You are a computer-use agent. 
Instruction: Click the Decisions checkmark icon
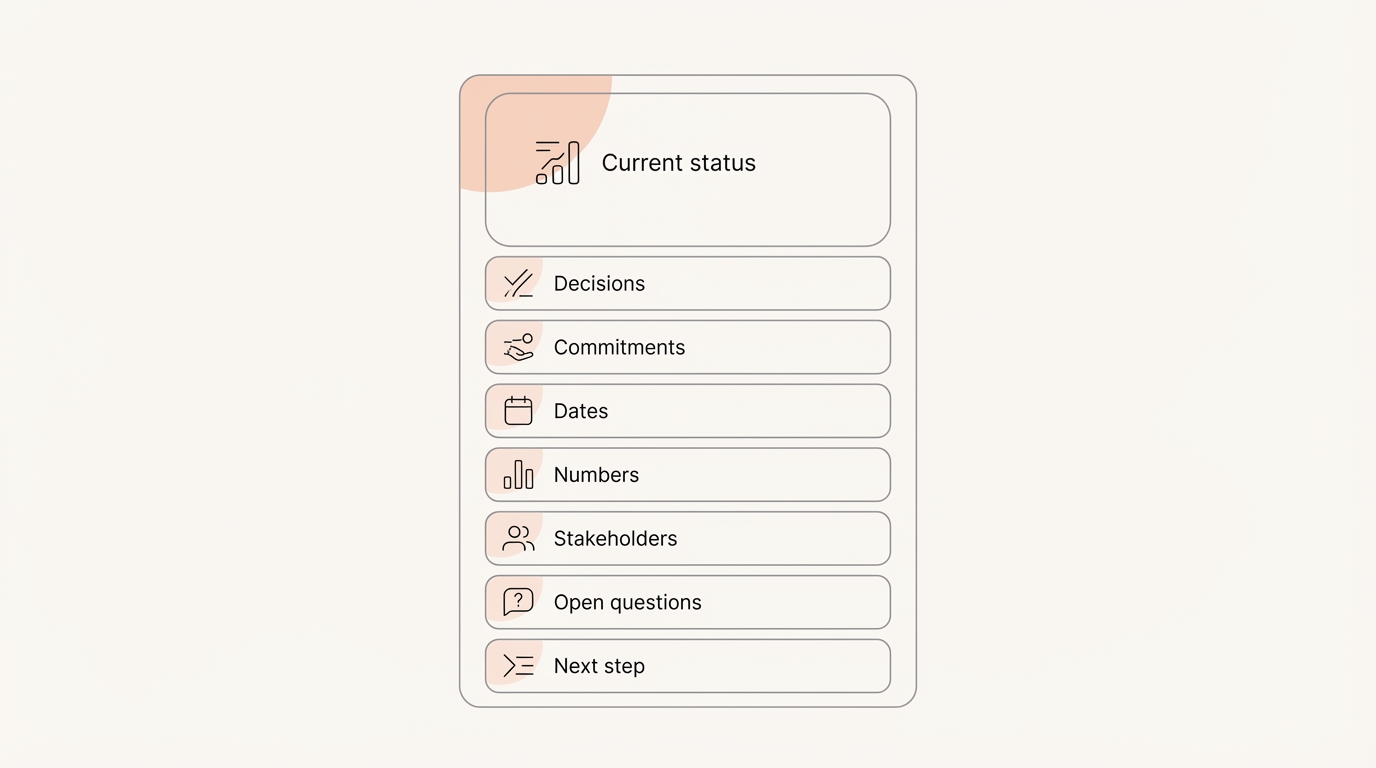pyautogui.click(x=518, y=284)
